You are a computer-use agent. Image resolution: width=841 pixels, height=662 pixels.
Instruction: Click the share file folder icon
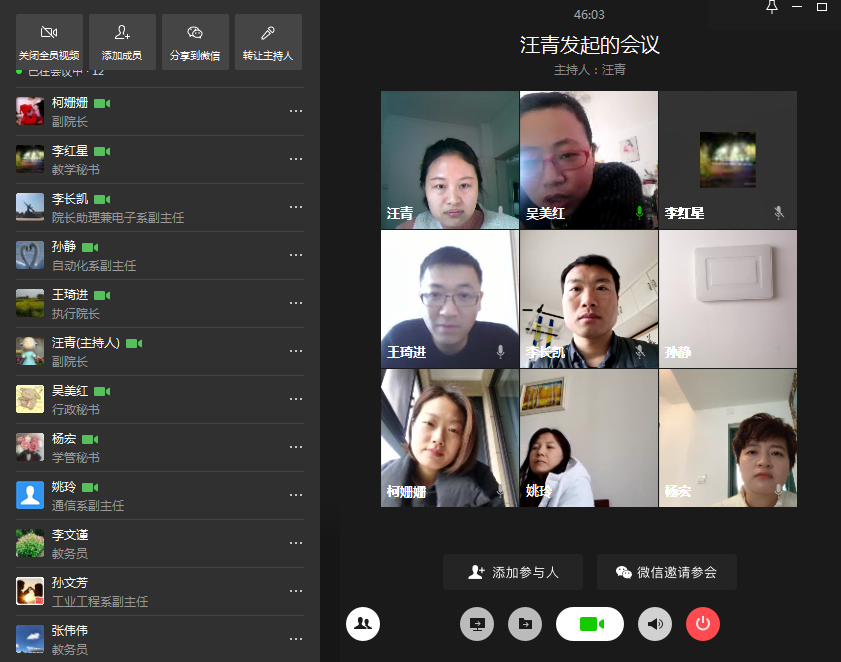pyautogui.click(x=525, y=624)
